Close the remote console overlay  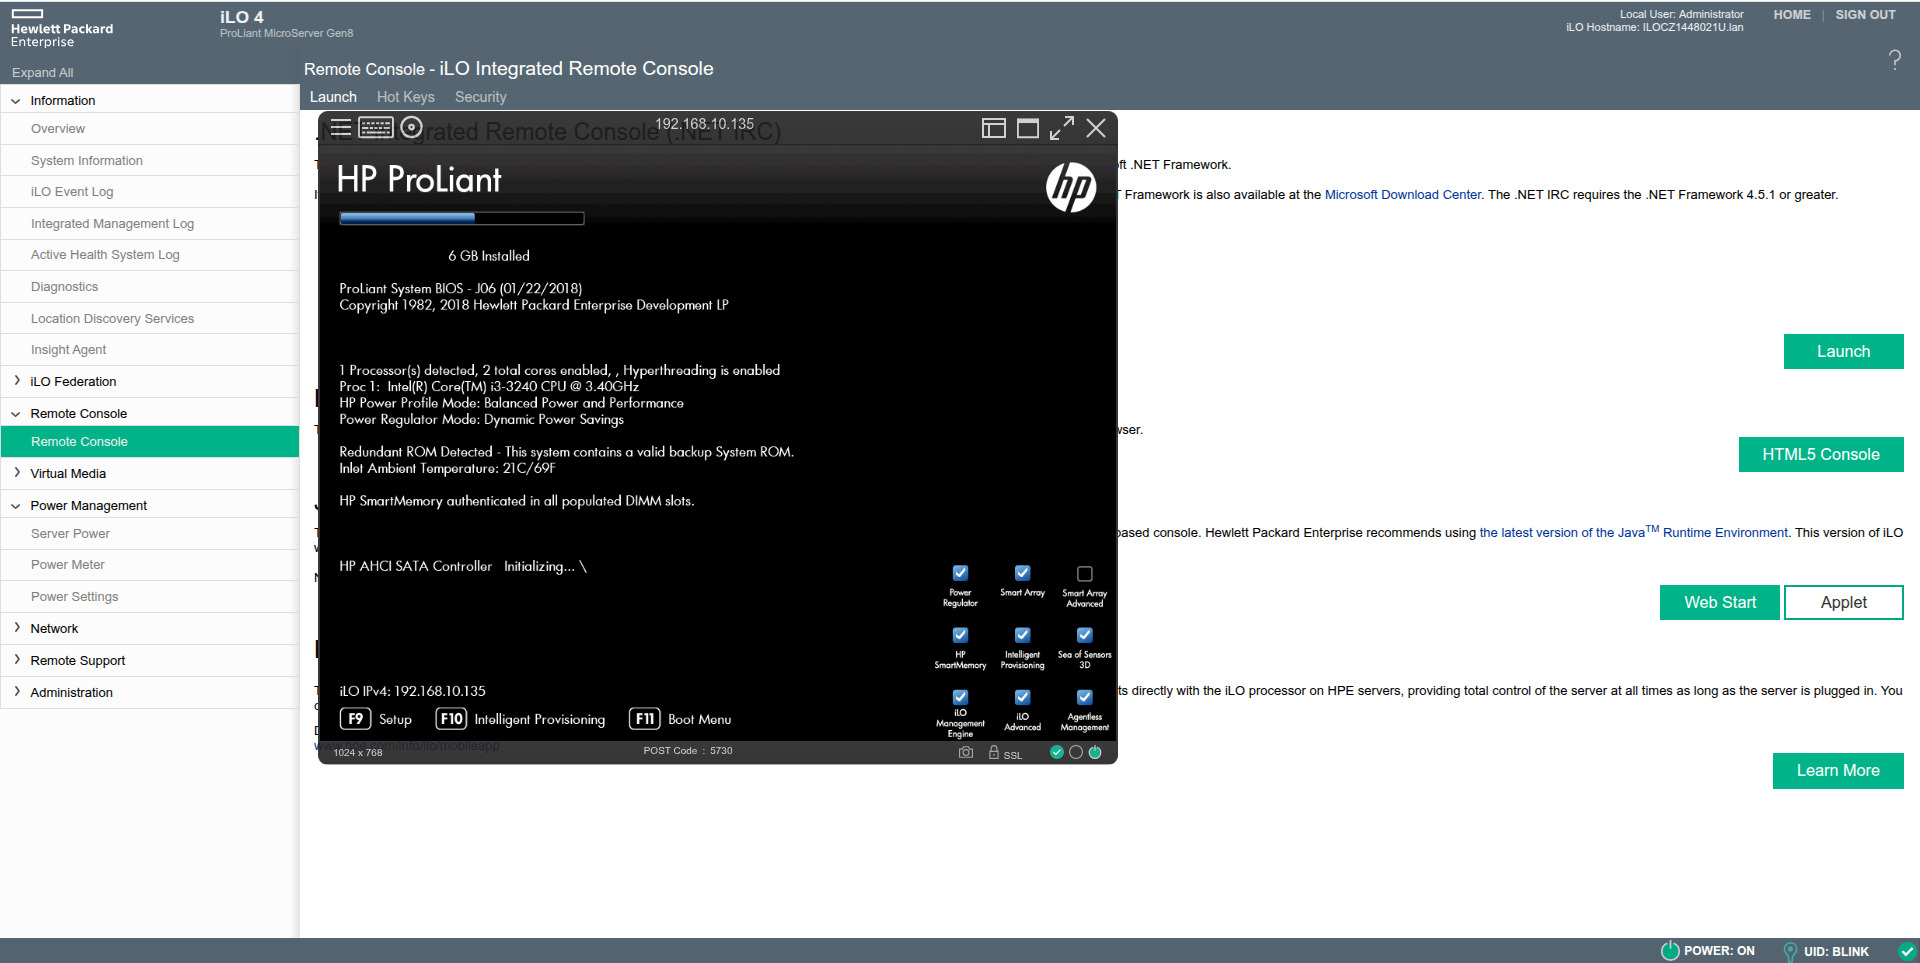click(1096, 128)
